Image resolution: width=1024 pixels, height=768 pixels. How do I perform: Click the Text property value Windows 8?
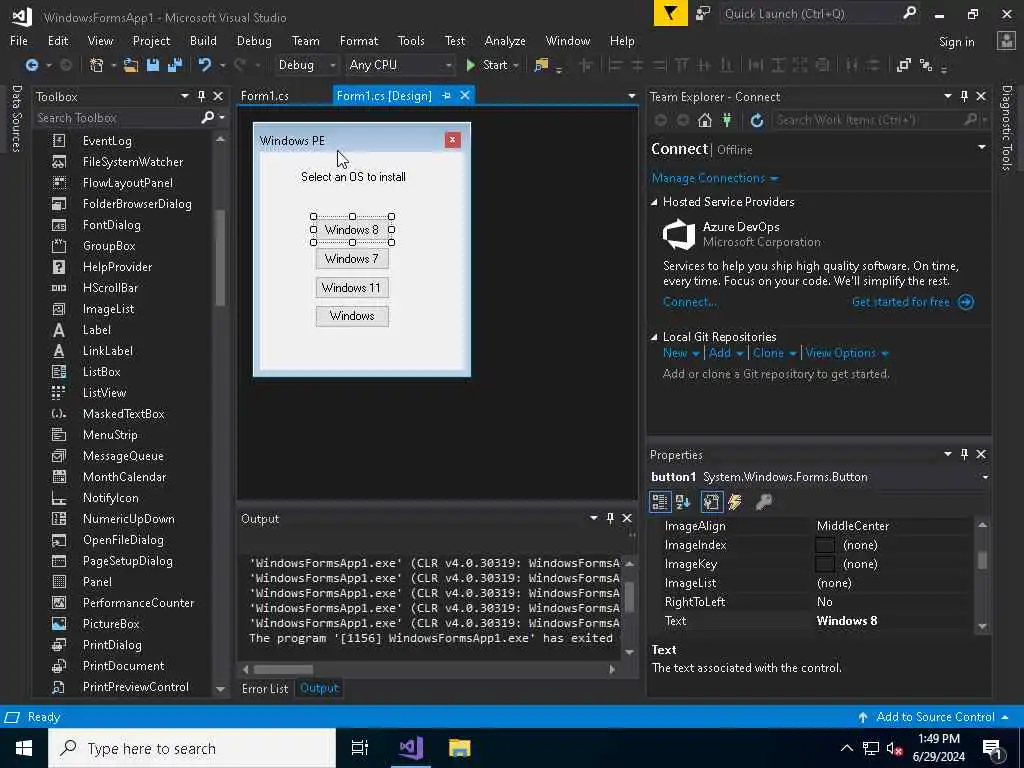tap(847, 621)
